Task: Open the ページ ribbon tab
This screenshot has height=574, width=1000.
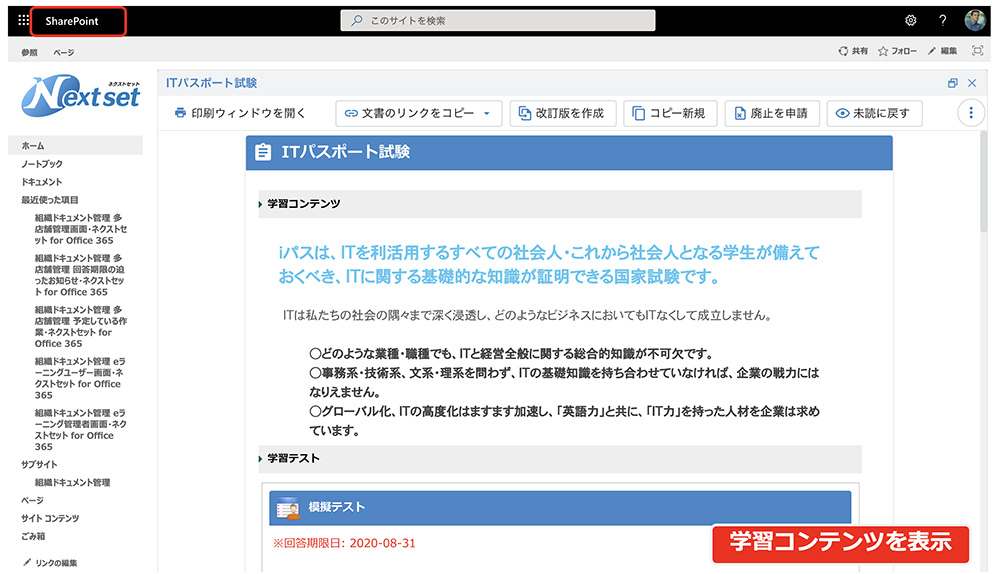Action: (64, 52)
